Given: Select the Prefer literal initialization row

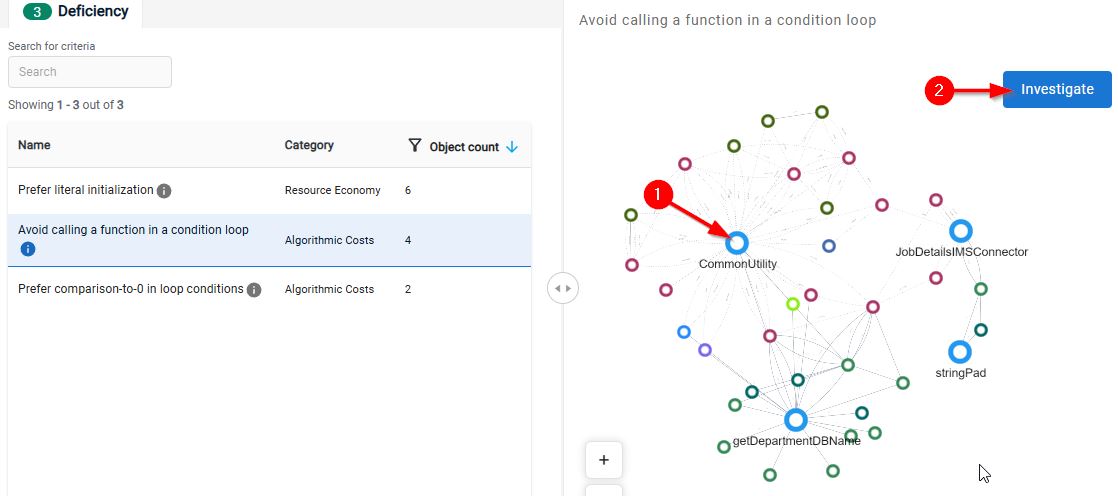Looking at the screenshot, I should point(270,191).
